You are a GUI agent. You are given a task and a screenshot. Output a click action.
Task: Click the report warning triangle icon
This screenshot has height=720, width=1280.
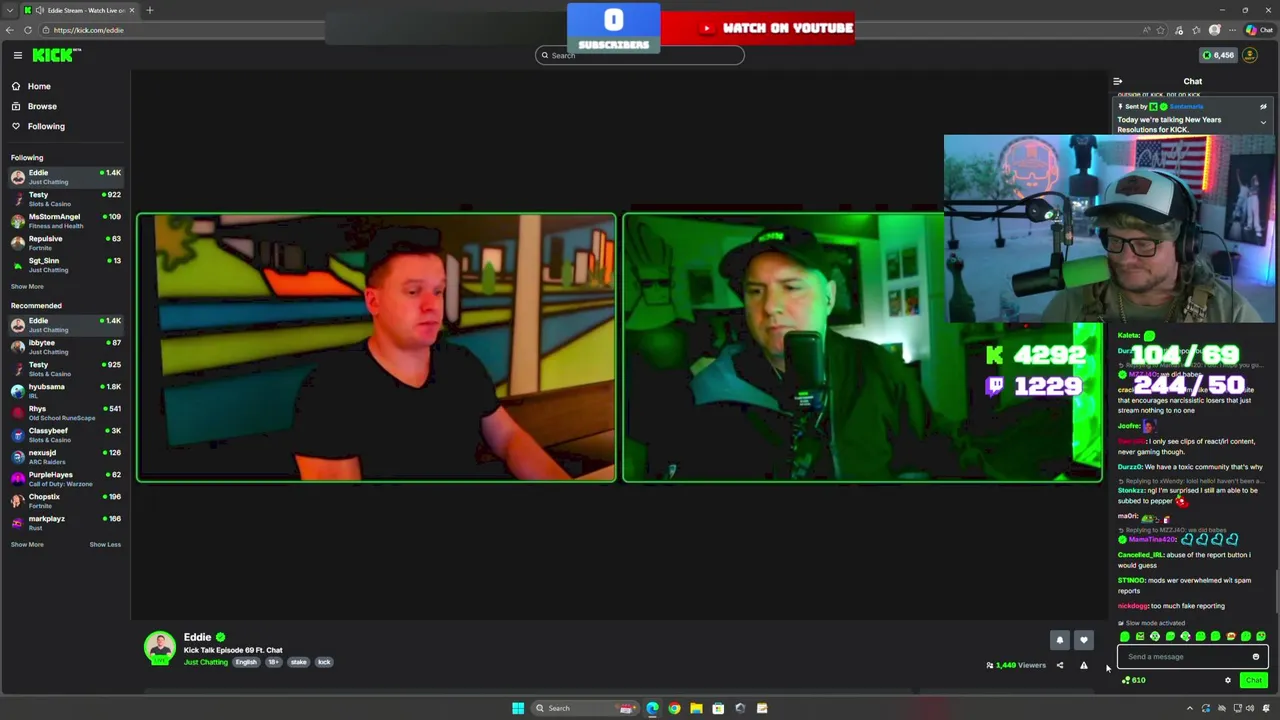(1083, 665)
